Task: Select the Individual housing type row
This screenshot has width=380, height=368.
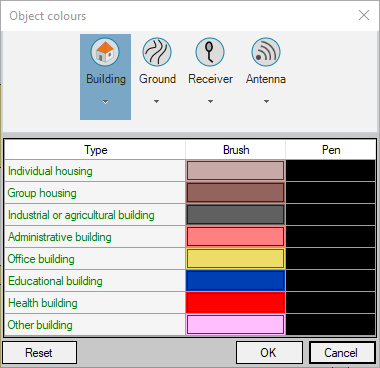Action: coord(95,171)
